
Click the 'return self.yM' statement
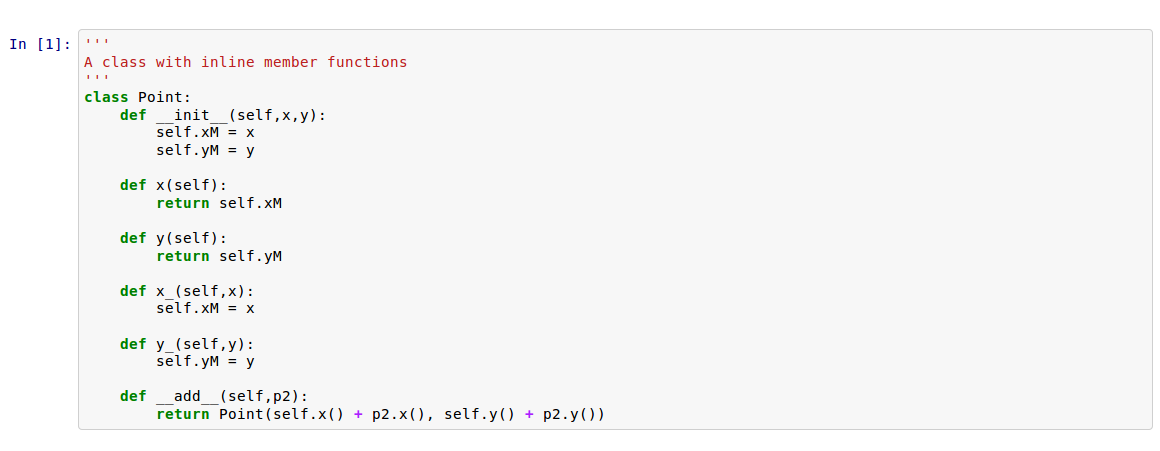pyautogui.click(x=219, y=256)
